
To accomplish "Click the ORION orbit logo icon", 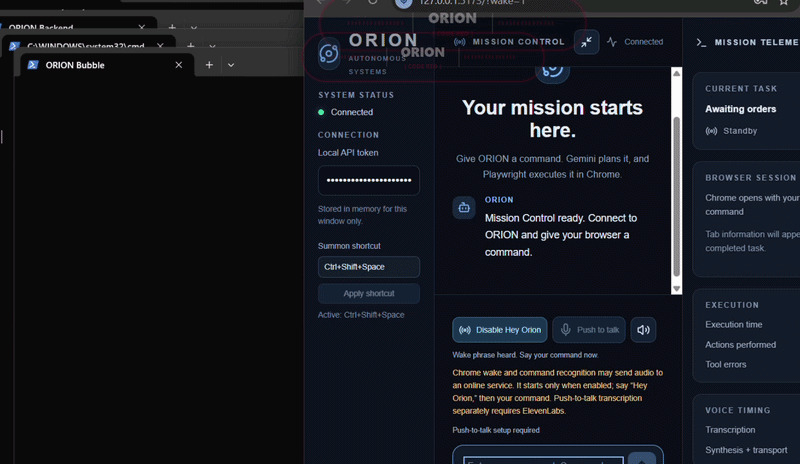I will (329, 54).
